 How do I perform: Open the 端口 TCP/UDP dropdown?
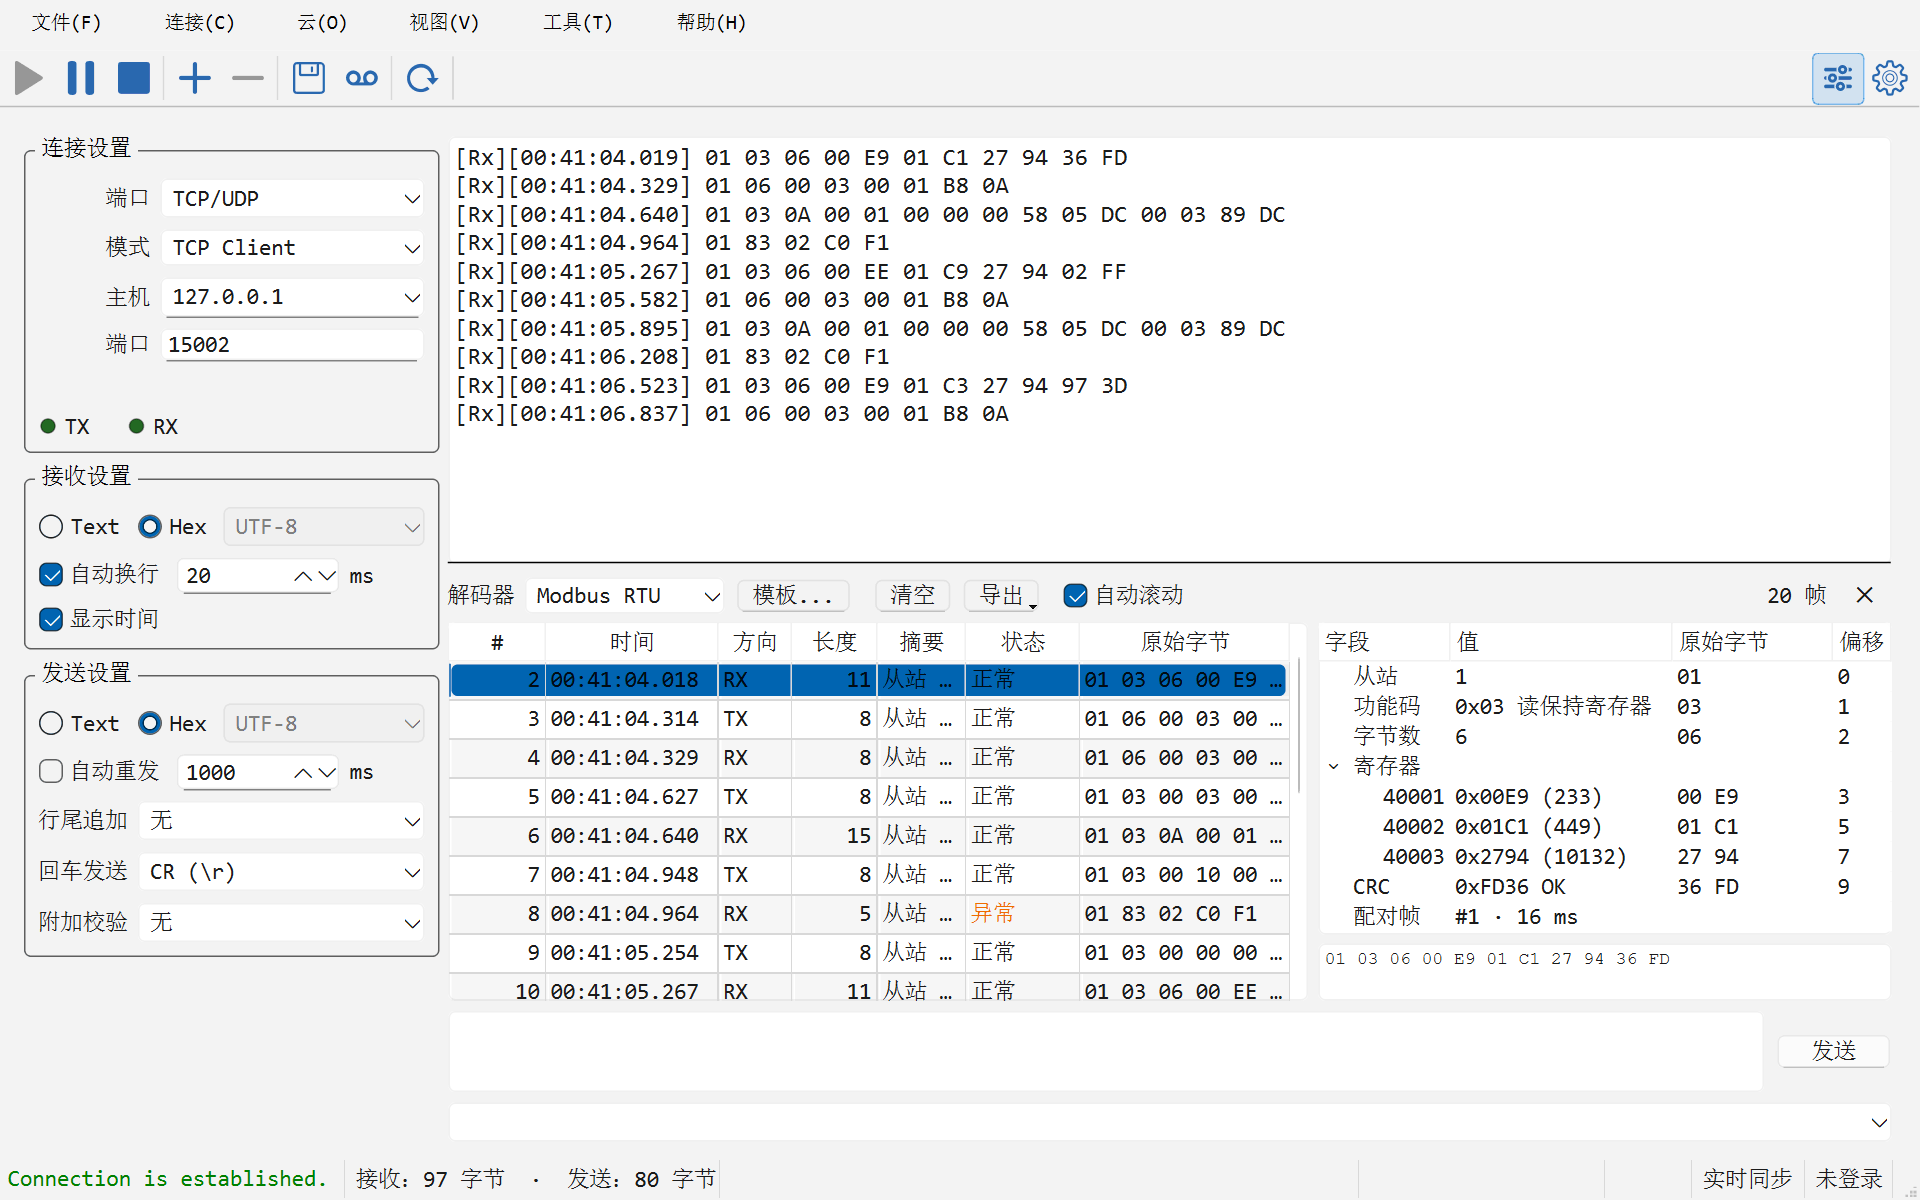click(292, 198)
